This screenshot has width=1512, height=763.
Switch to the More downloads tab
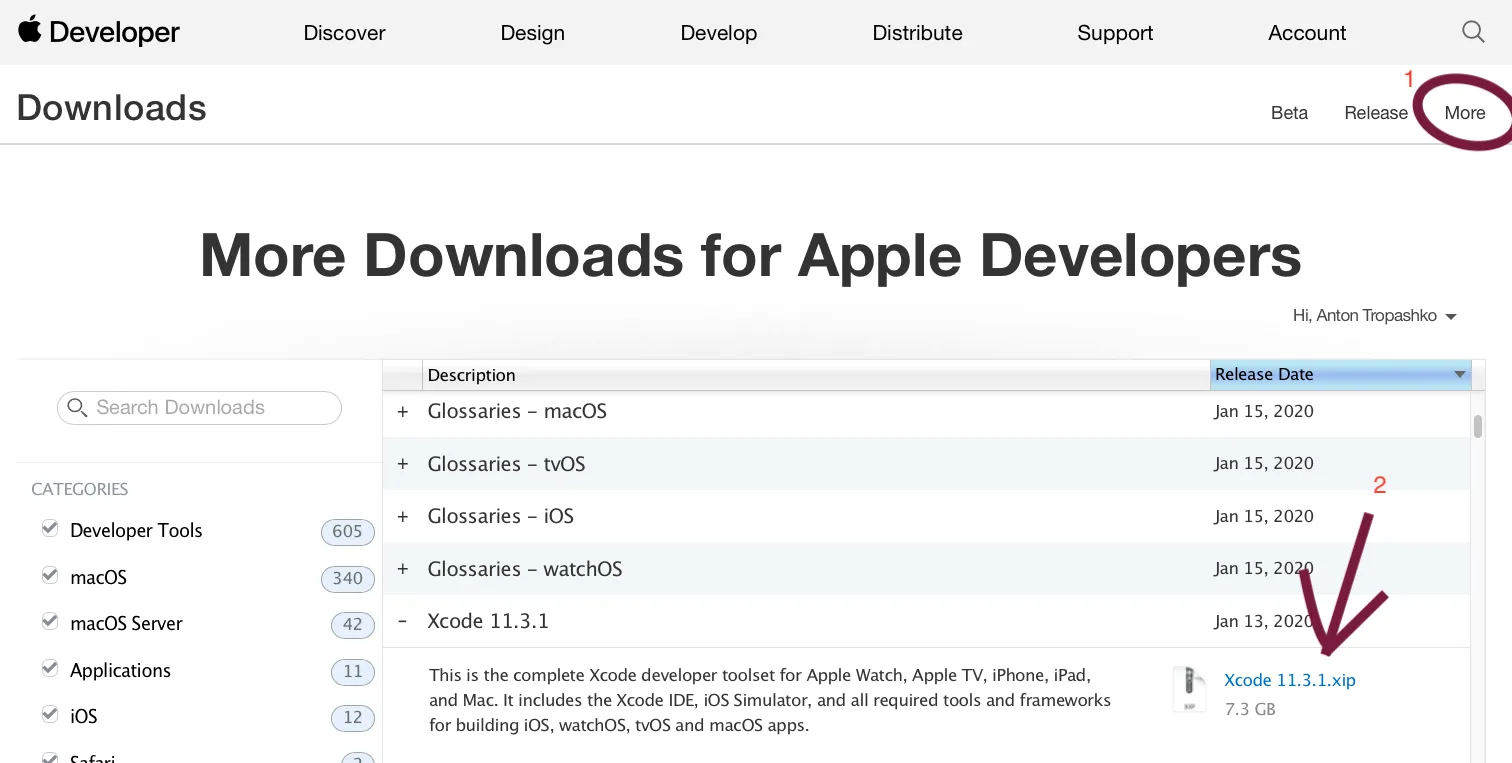[1465, 113]
